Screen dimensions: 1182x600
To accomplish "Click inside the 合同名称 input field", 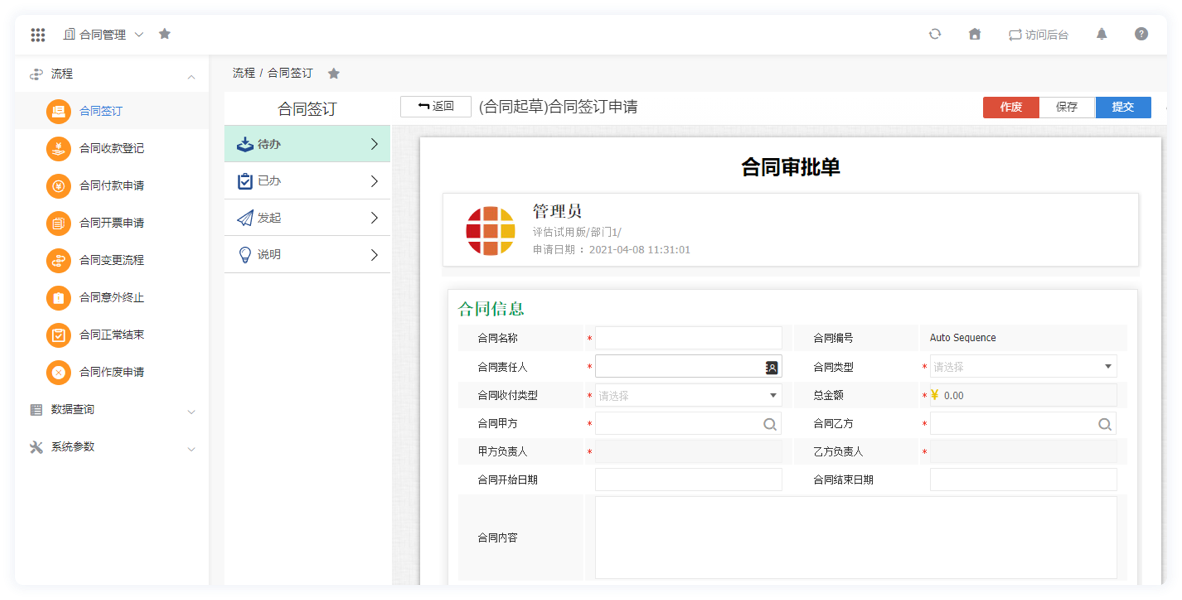I will click(688, 337).
